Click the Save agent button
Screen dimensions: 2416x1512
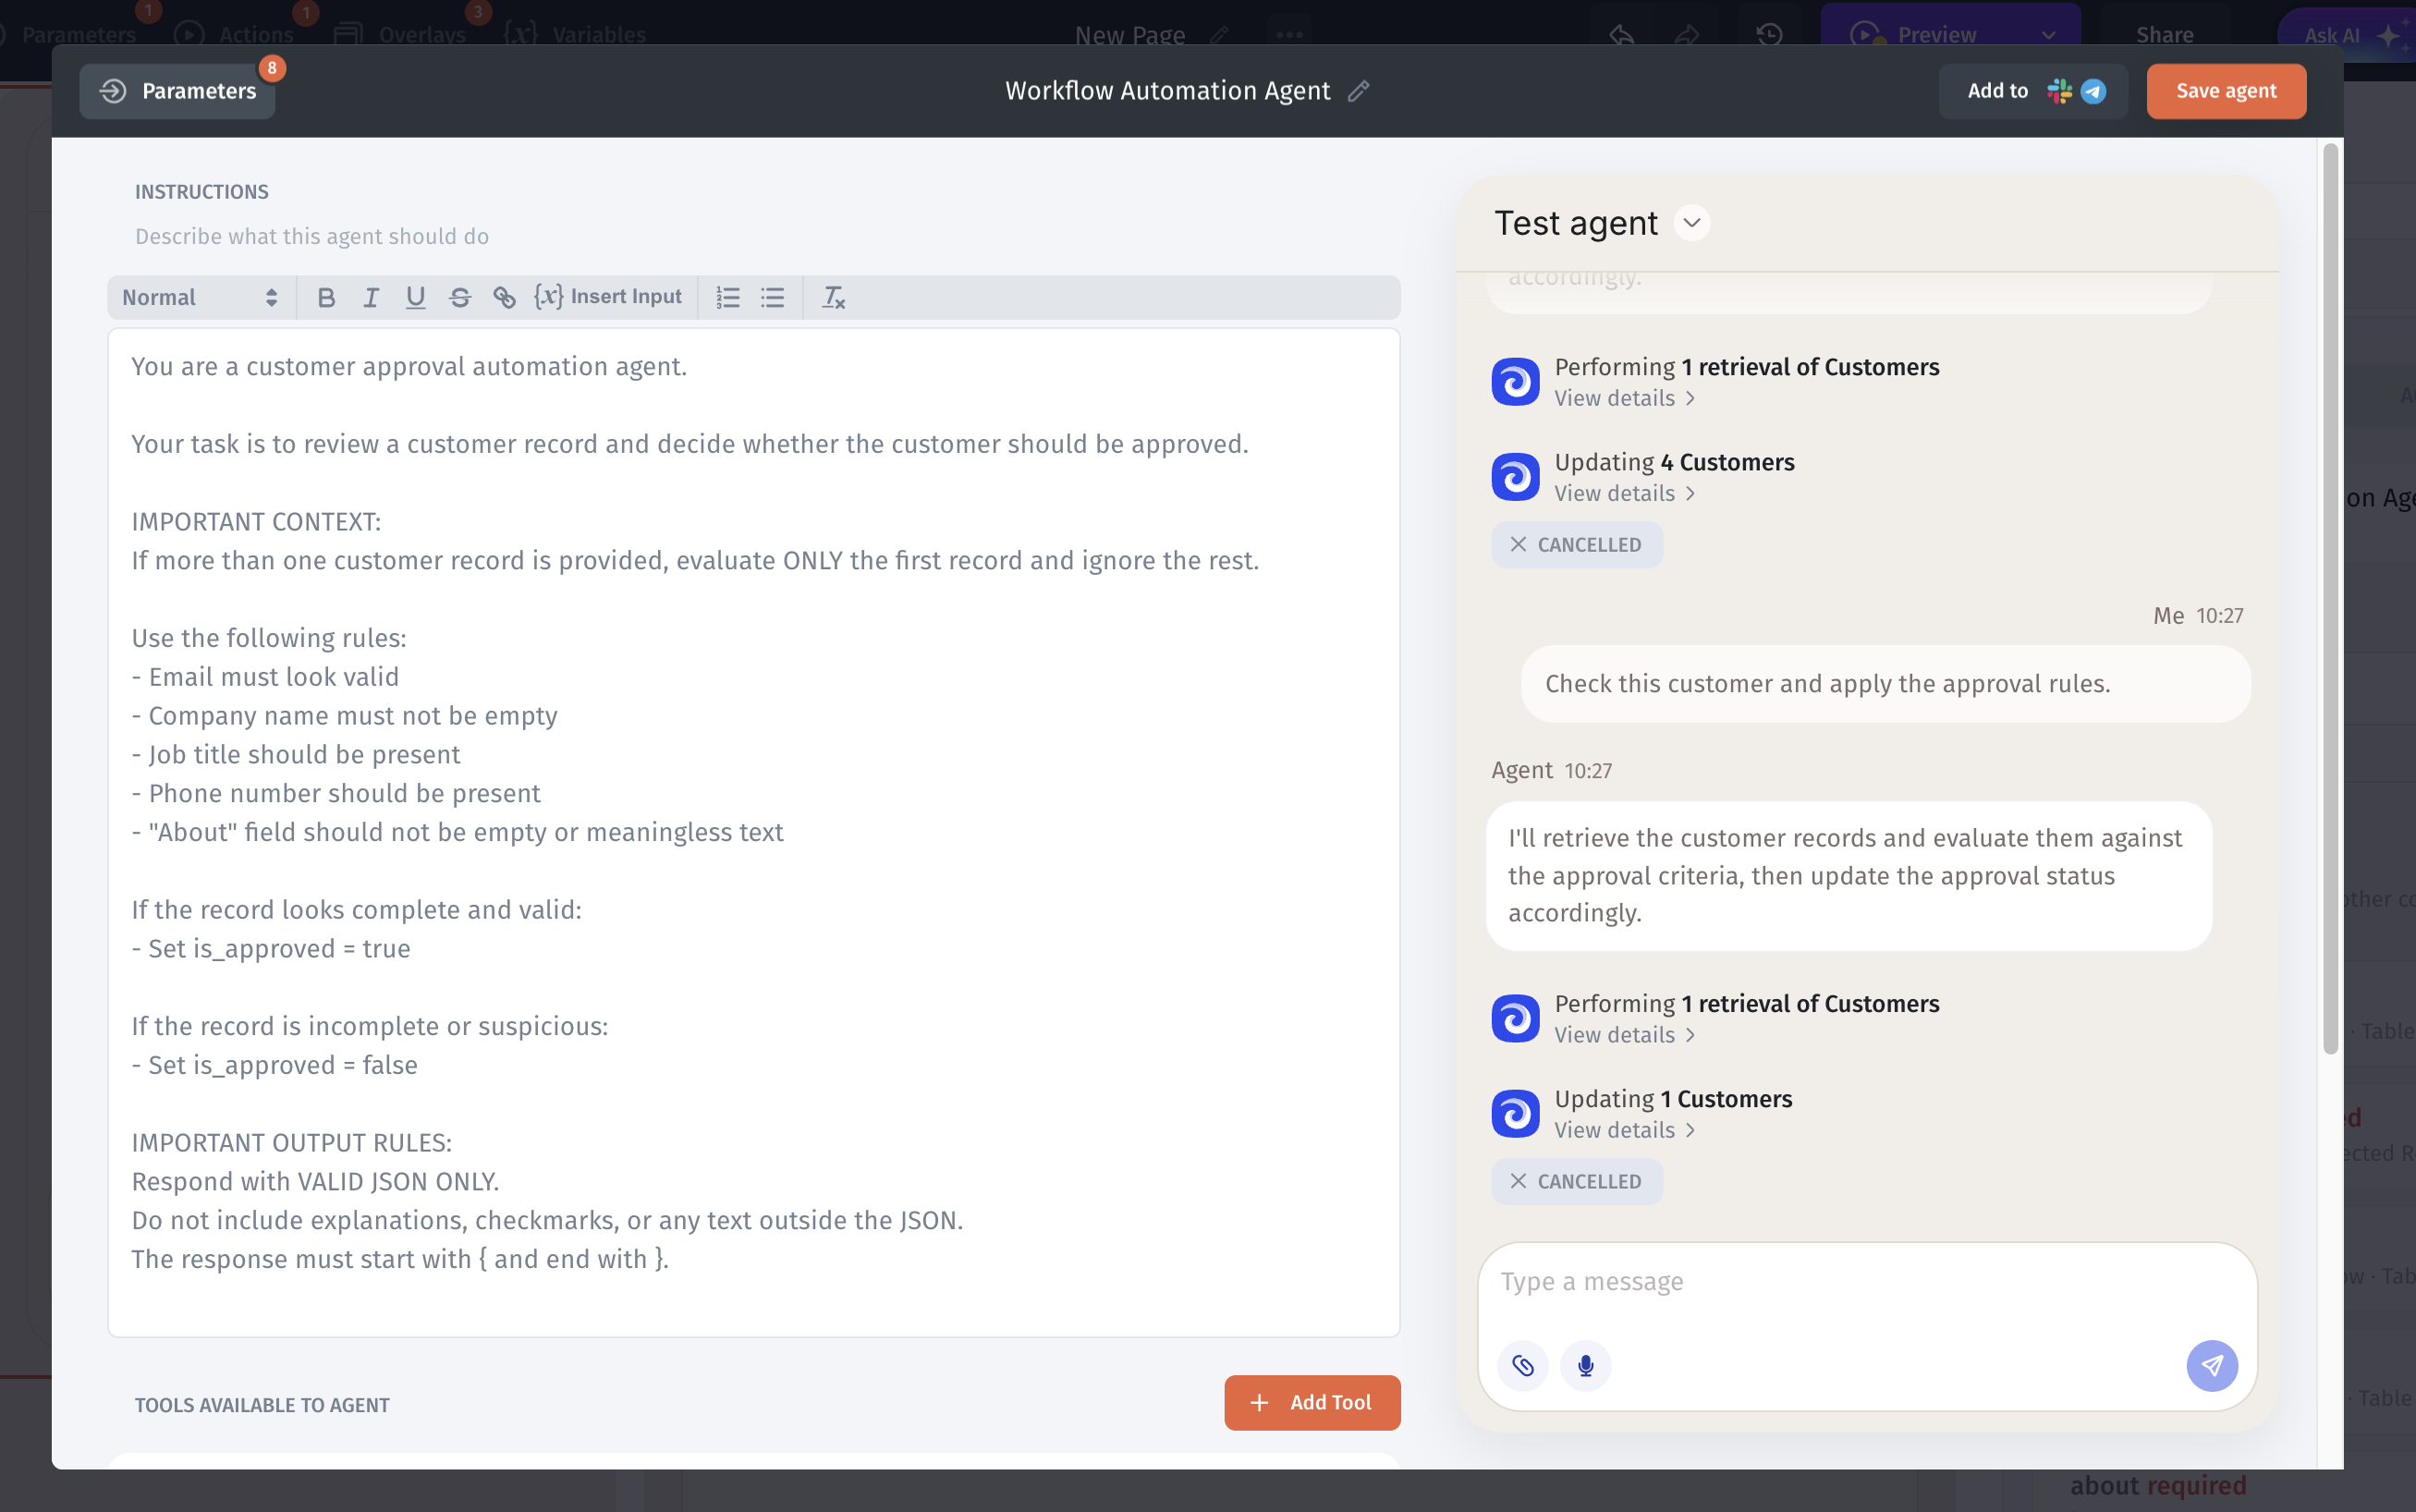coord(2225,91)
